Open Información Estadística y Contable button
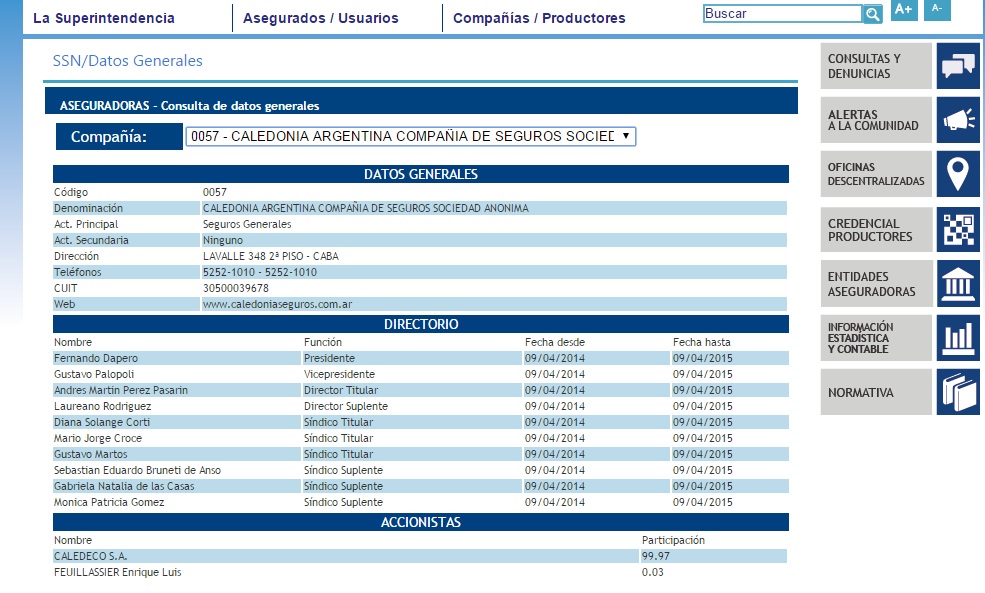This screenshot has width=985, height=593. [876, 338]
